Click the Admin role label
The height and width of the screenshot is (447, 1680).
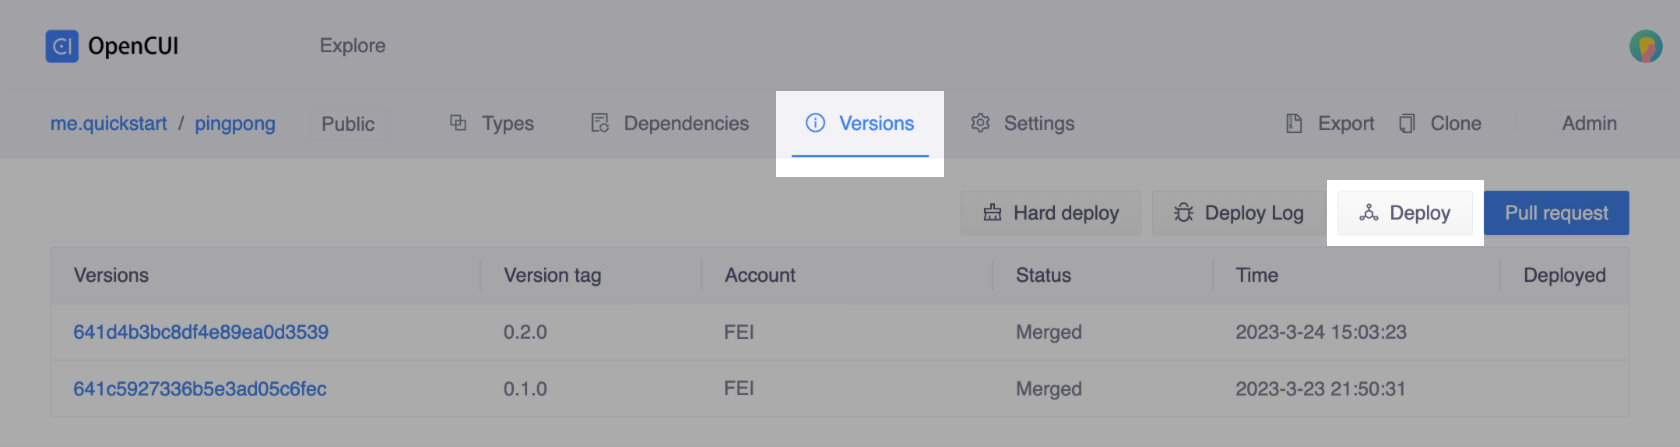(1589, 123)
